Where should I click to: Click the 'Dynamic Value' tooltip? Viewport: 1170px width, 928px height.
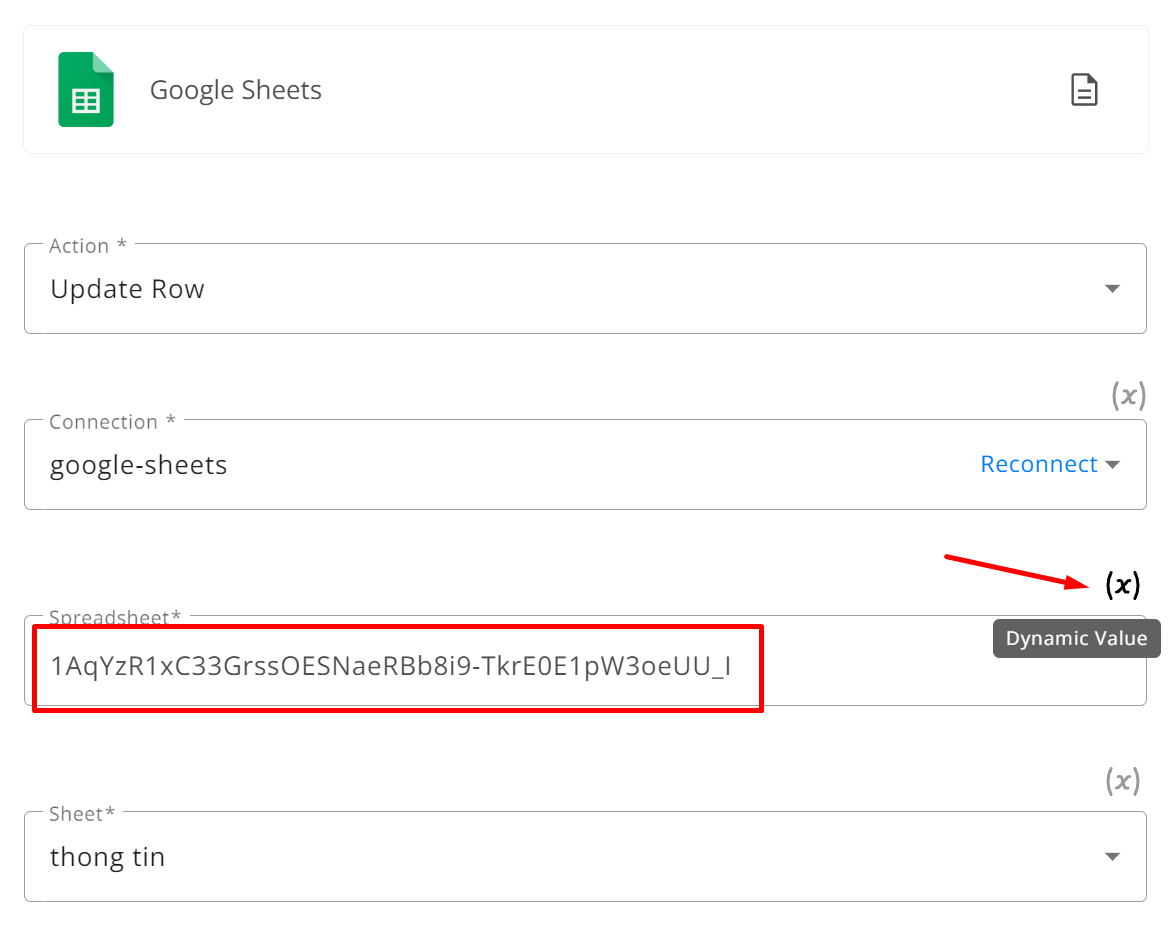tap(1076, 639)
